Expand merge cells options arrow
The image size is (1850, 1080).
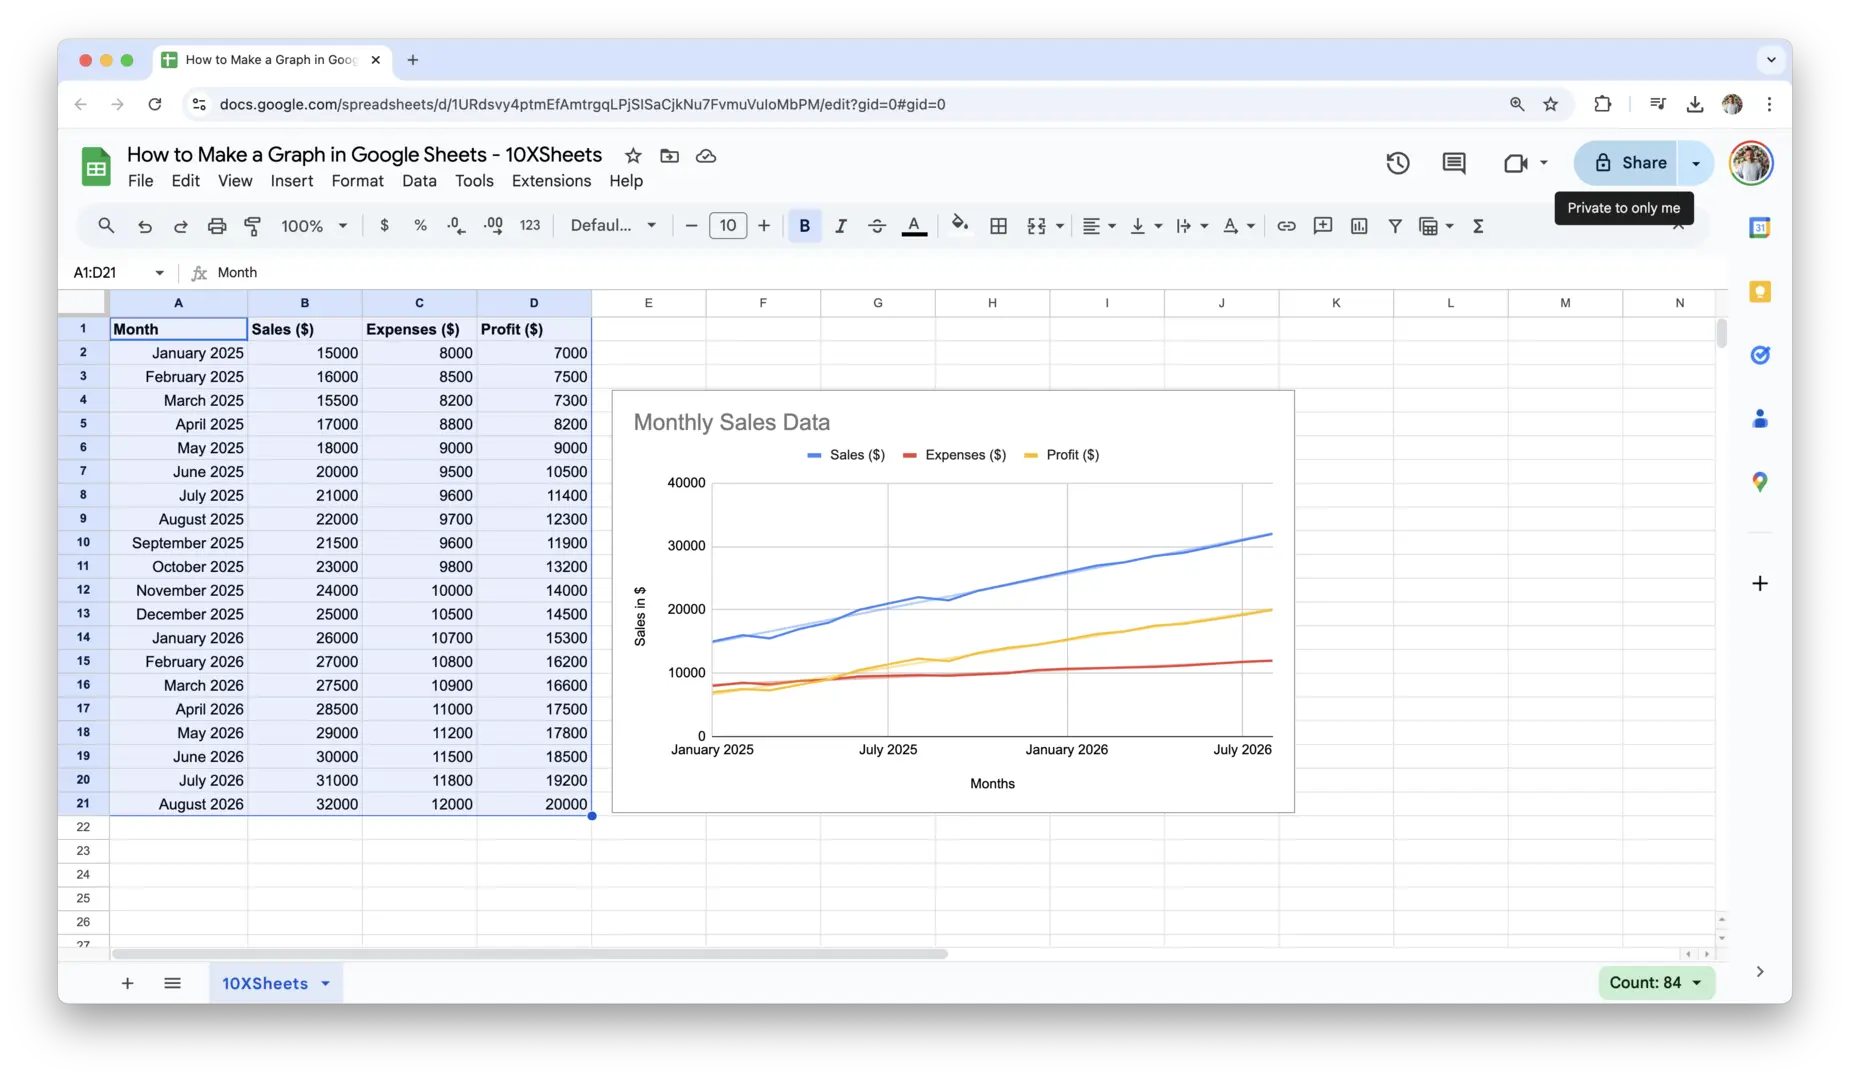tap(1060, 226)
